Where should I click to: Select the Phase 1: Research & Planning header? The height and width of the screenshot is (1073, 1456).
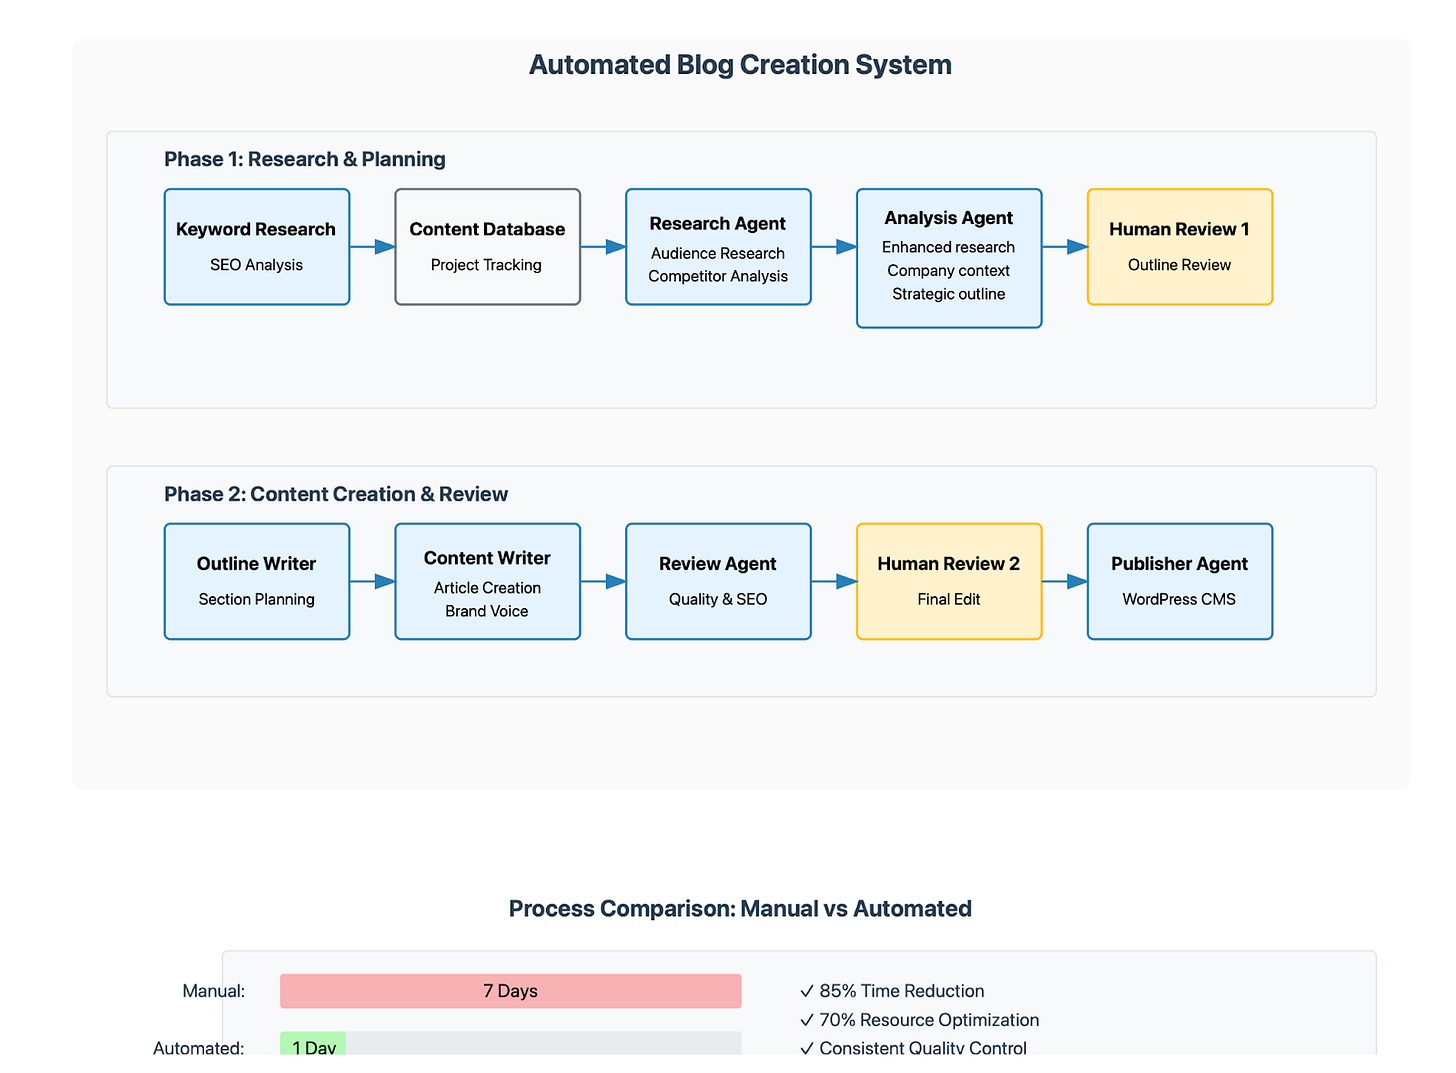(304, 159)
